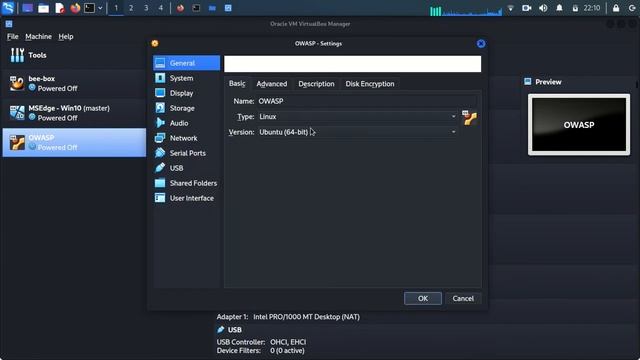
Task: Click the OS type icon beside Type field
Action: click(x=469, y=118)
